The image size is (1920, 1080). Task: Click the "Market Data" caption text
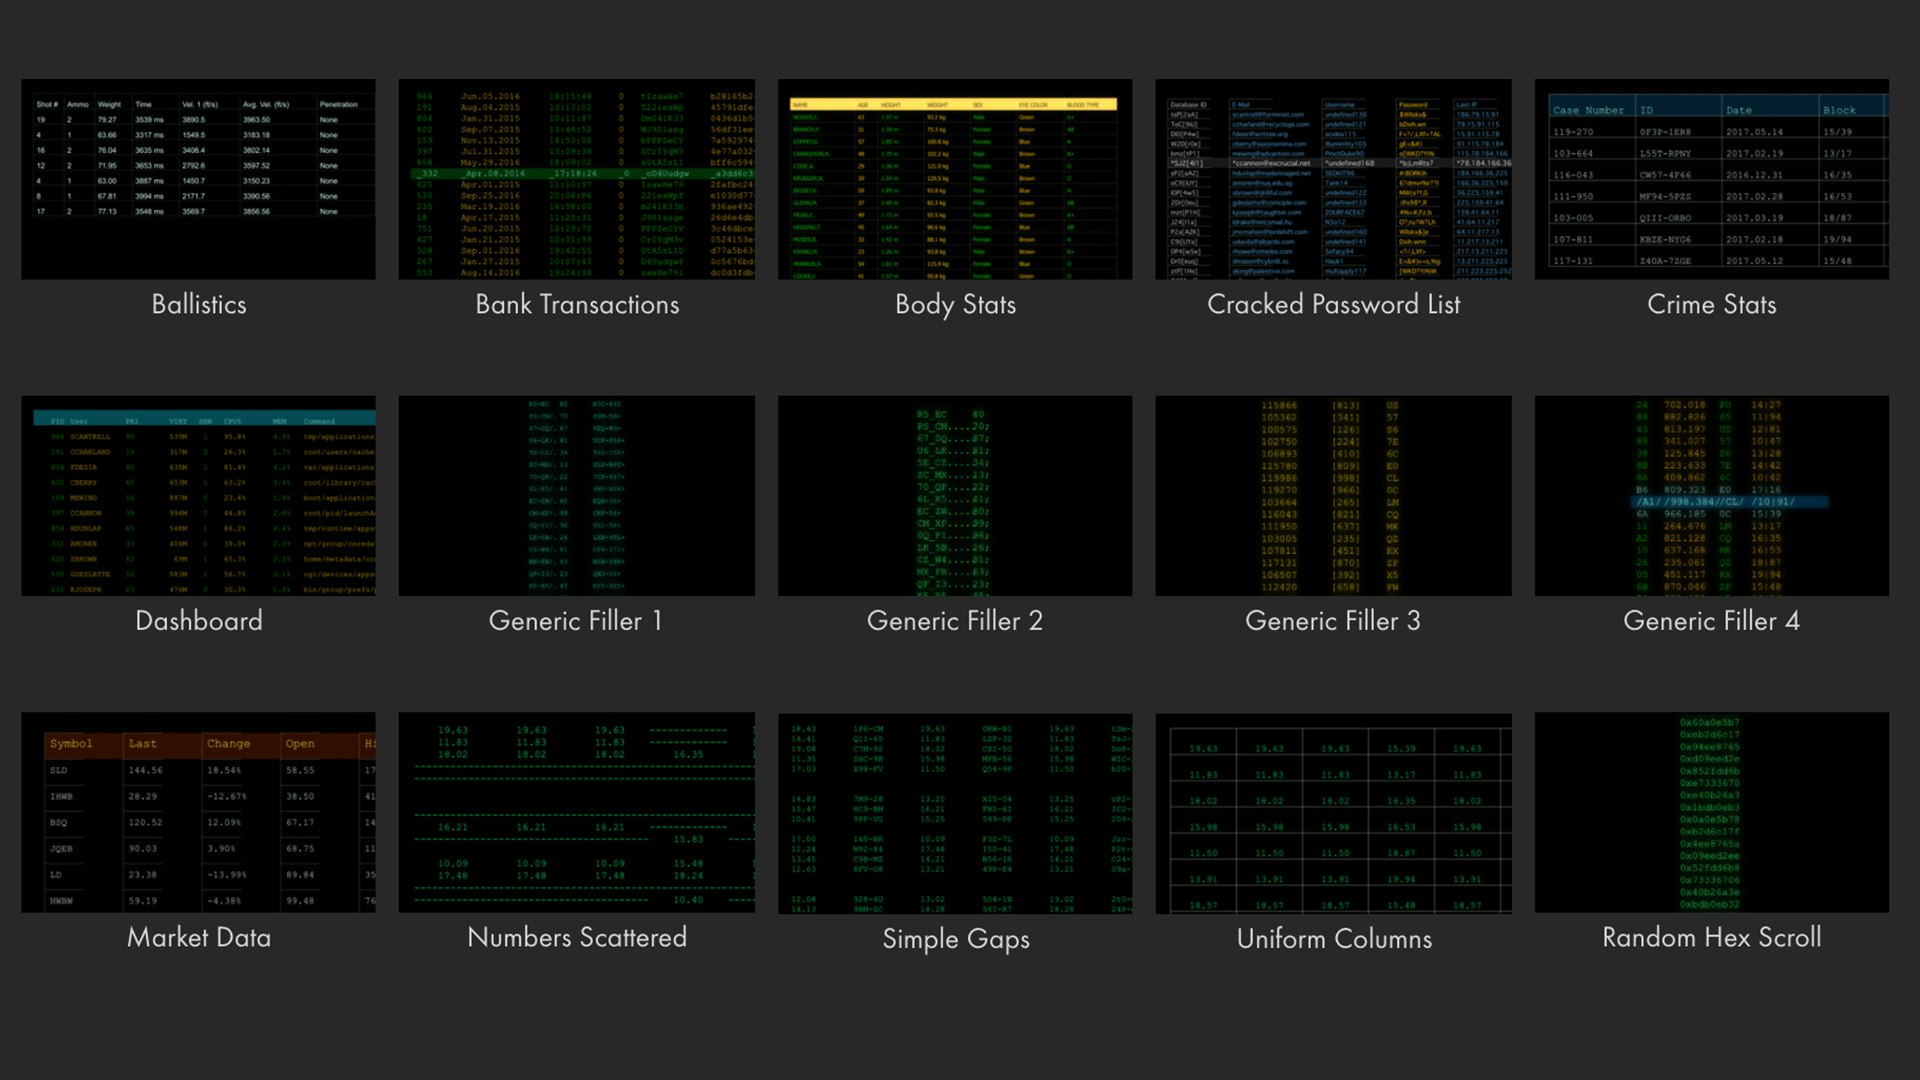point(198,937)
